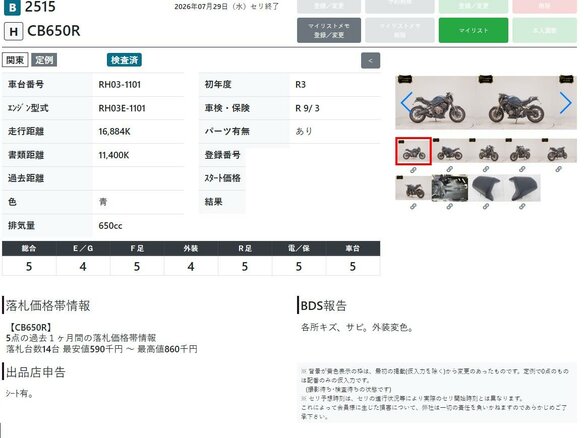Select the first-year value 'R3'
The height and width of the screenshot is (438, 584).
pyautogui.click(x=300, y=85)
